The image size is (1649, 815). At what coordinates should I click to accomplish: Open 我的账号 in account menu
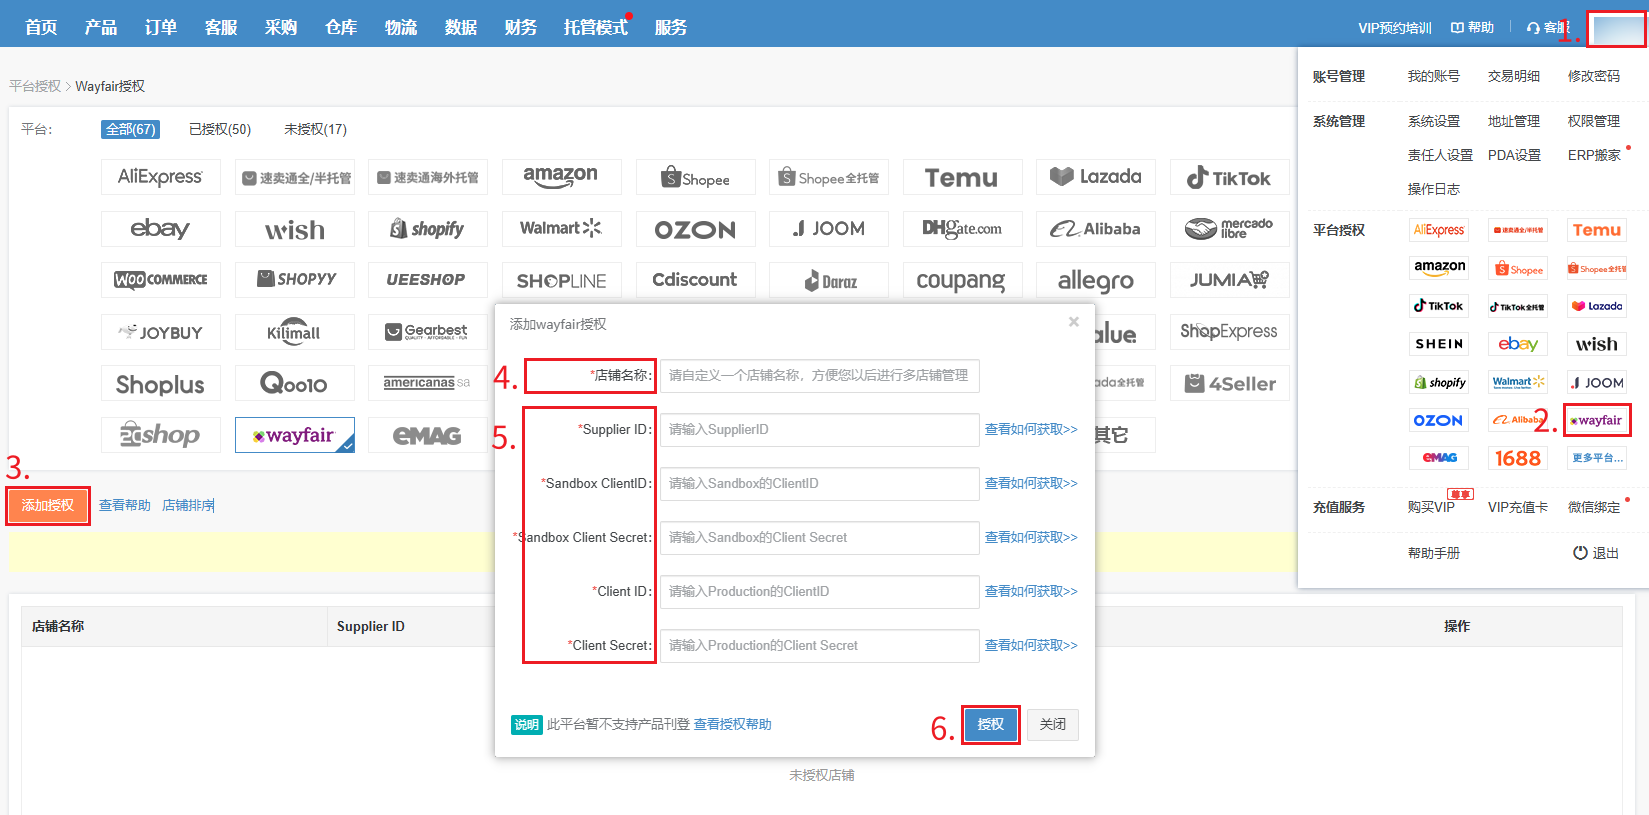(1434, 76)
